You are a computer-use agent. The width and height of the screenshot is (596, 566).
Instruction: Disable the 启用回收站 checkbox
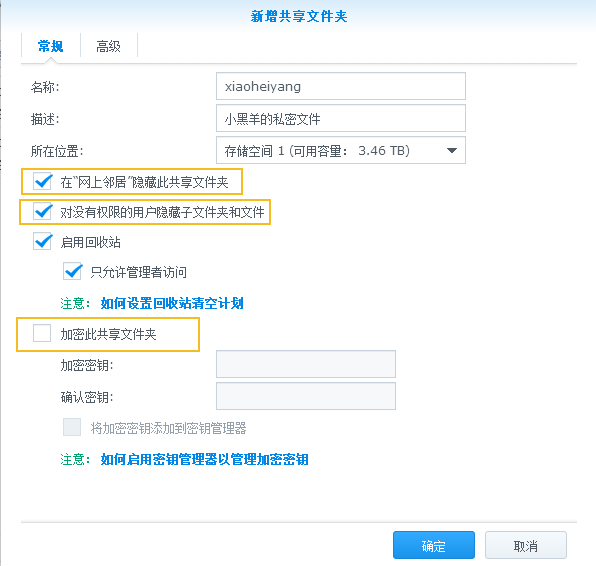tap(42, 241)
